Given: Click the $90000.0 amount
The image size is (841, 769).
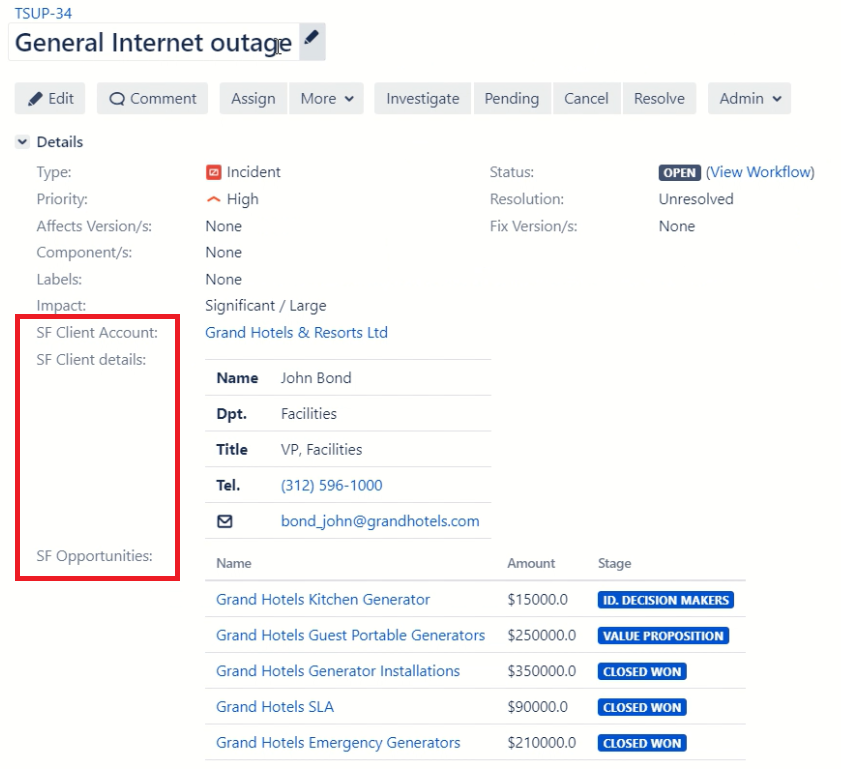Looking at the screenshot, I should (x=537, y=707).
